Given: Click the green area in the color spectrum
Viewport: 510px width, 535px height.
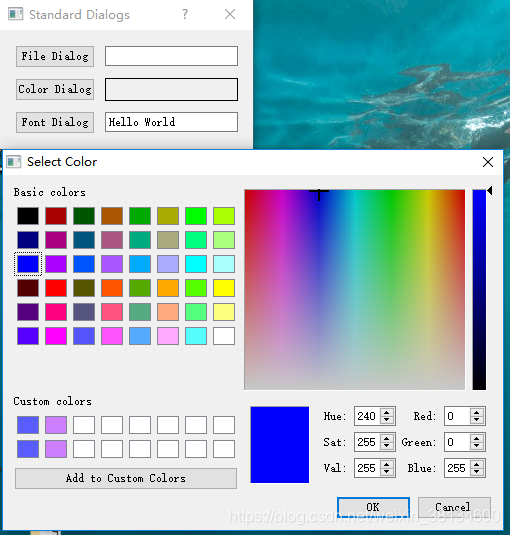Looking at the screenshot, I should pyautogui.click(x=392, y=239).
